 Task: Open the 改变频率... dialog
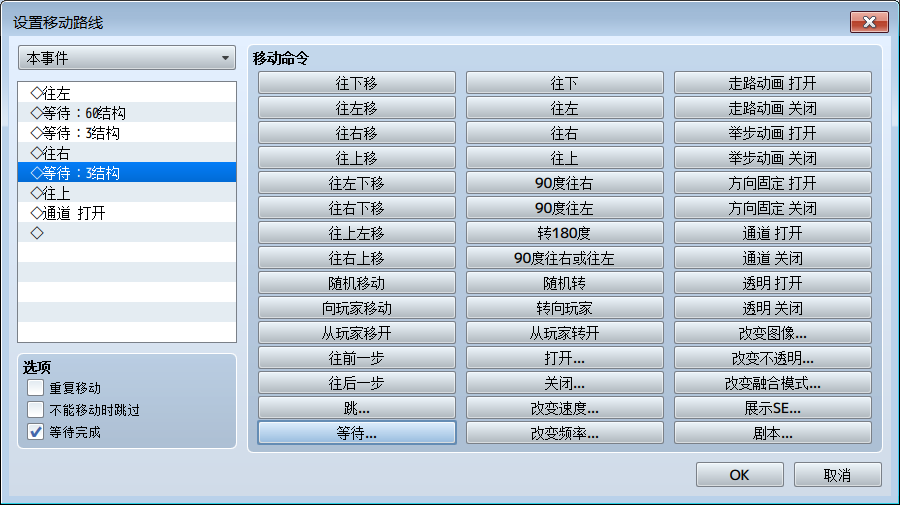(x=564, y=433)
